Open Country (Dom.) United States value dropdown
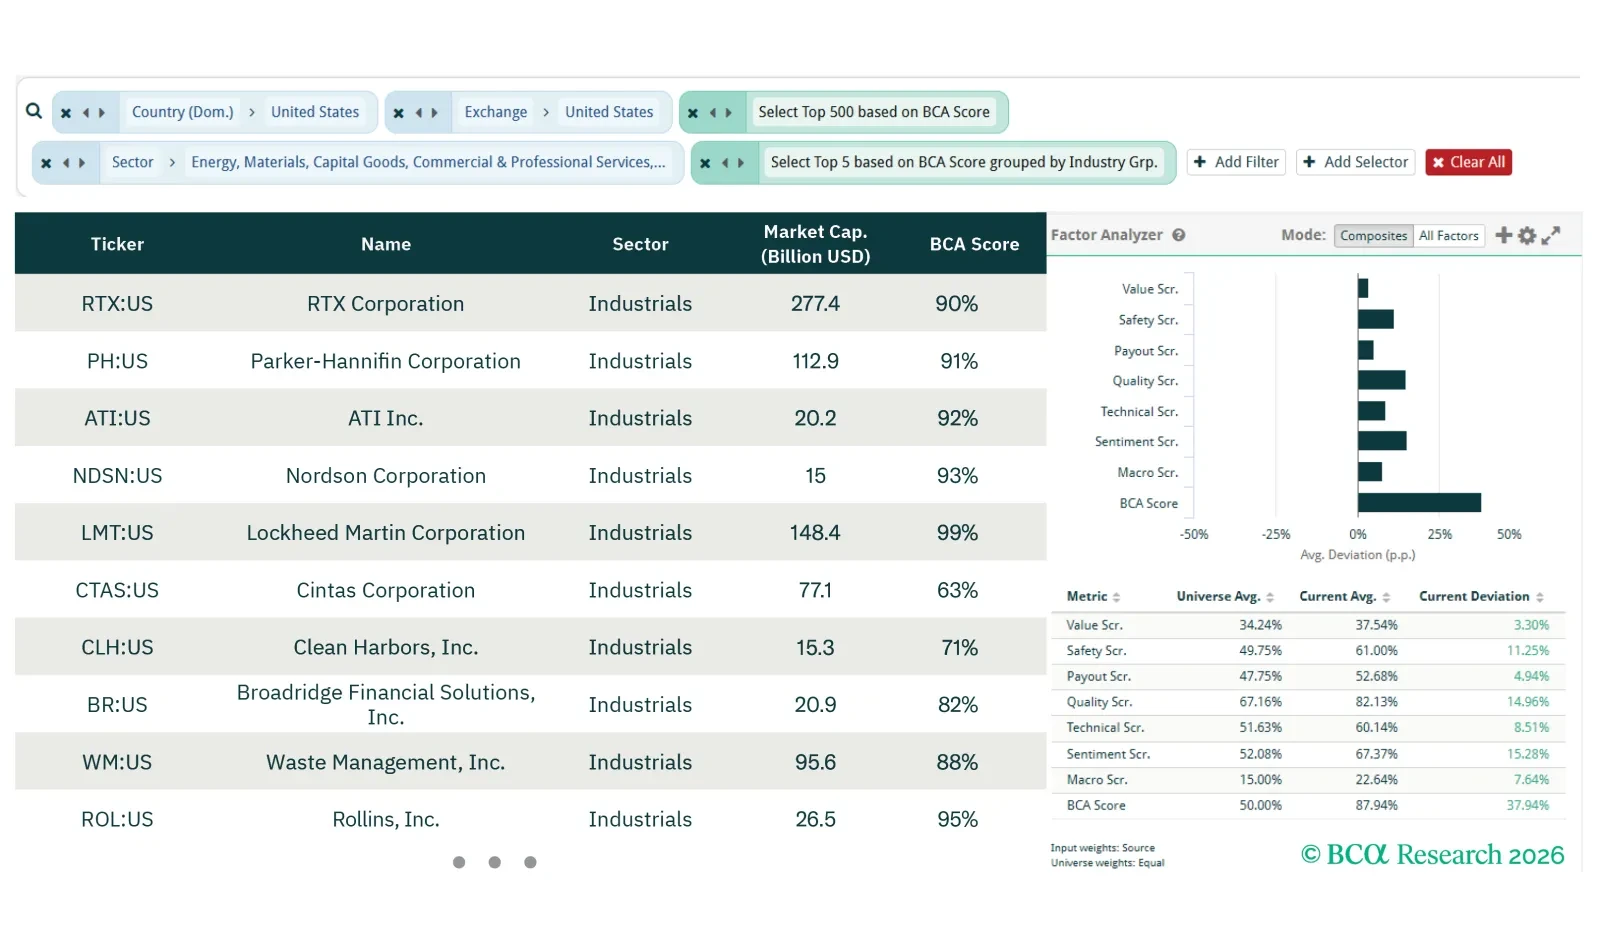Viewport: 1600px width, 947px height. coord(314,112)
